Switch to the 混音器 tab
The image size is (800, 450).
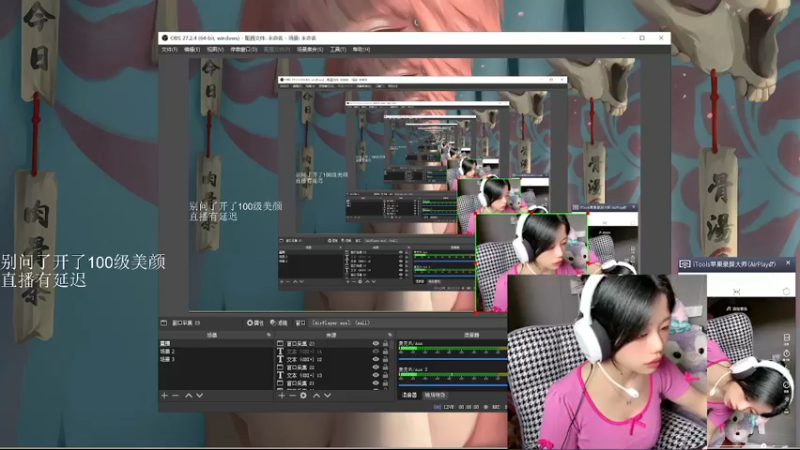(409, 395)
